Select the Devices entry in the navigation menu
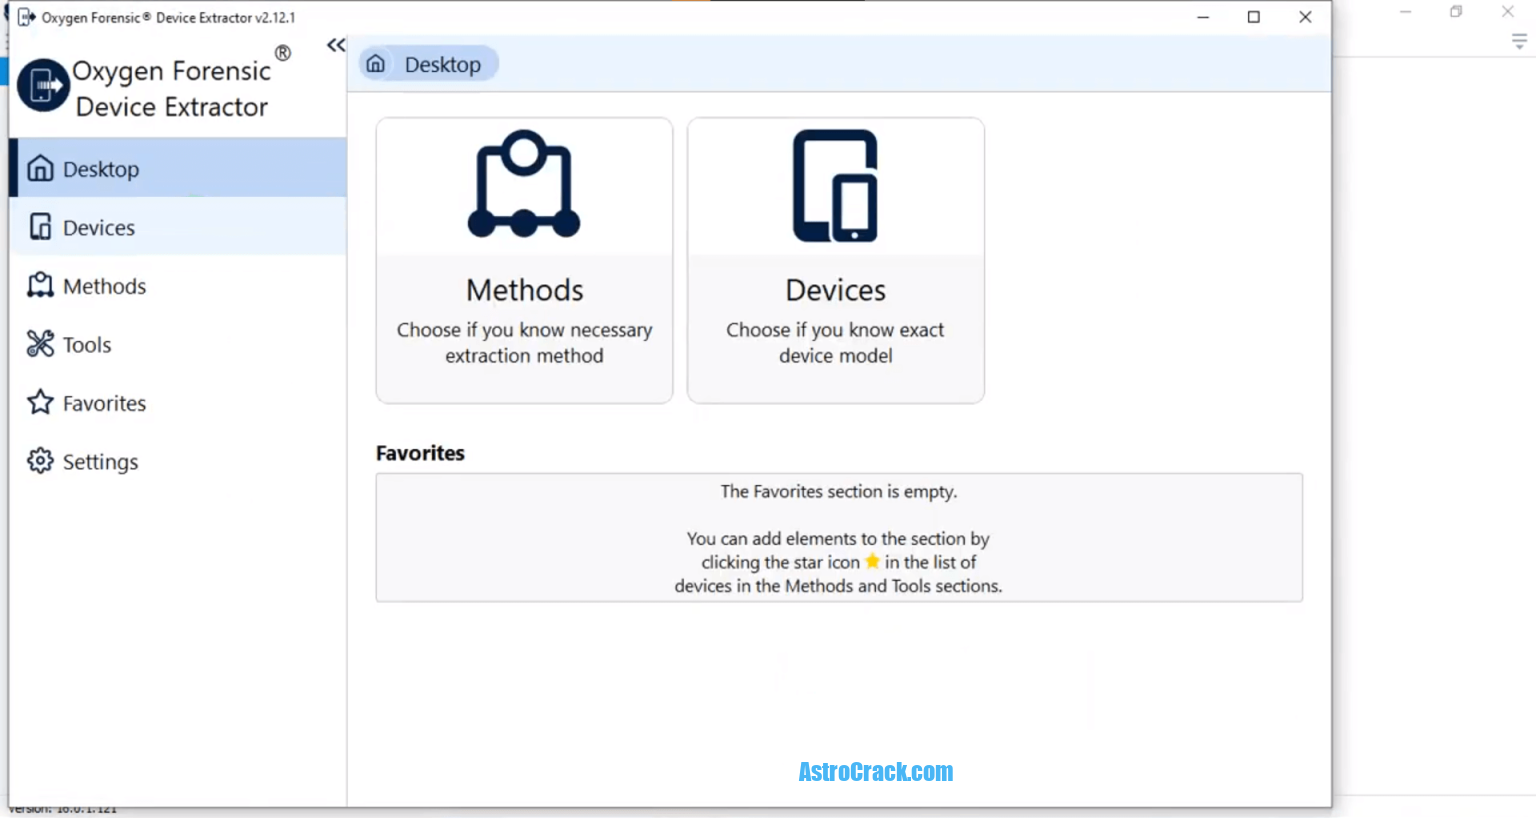The width and height of the screenshot is (1536, 822). [x=98, y=227]
